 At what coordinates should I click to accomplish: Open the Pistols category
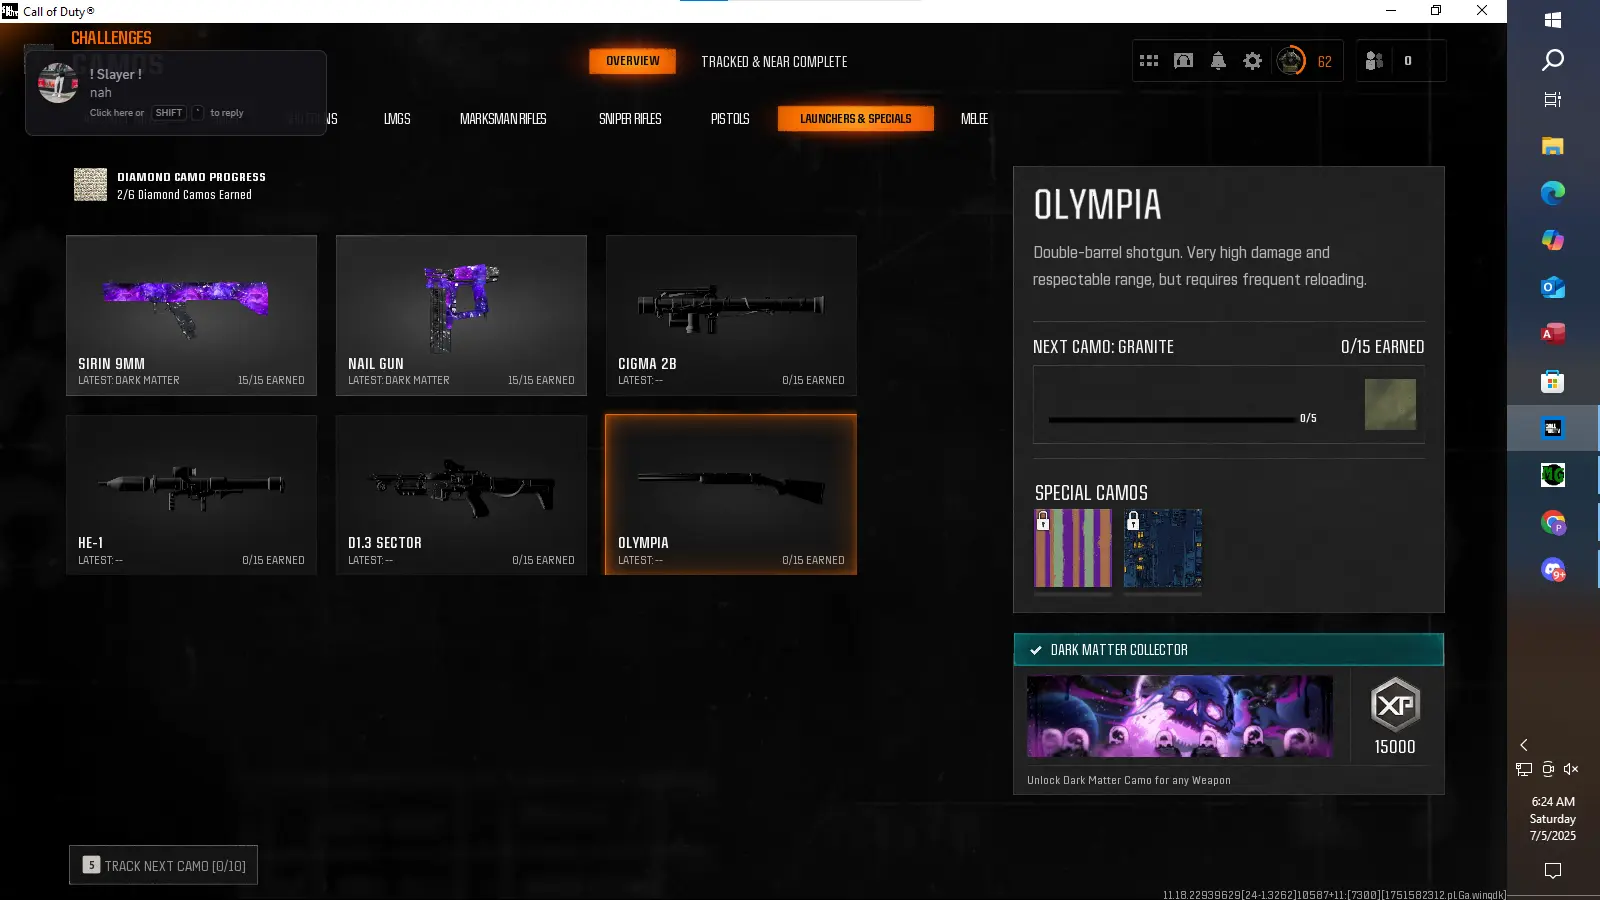click(x=730, y=119)
